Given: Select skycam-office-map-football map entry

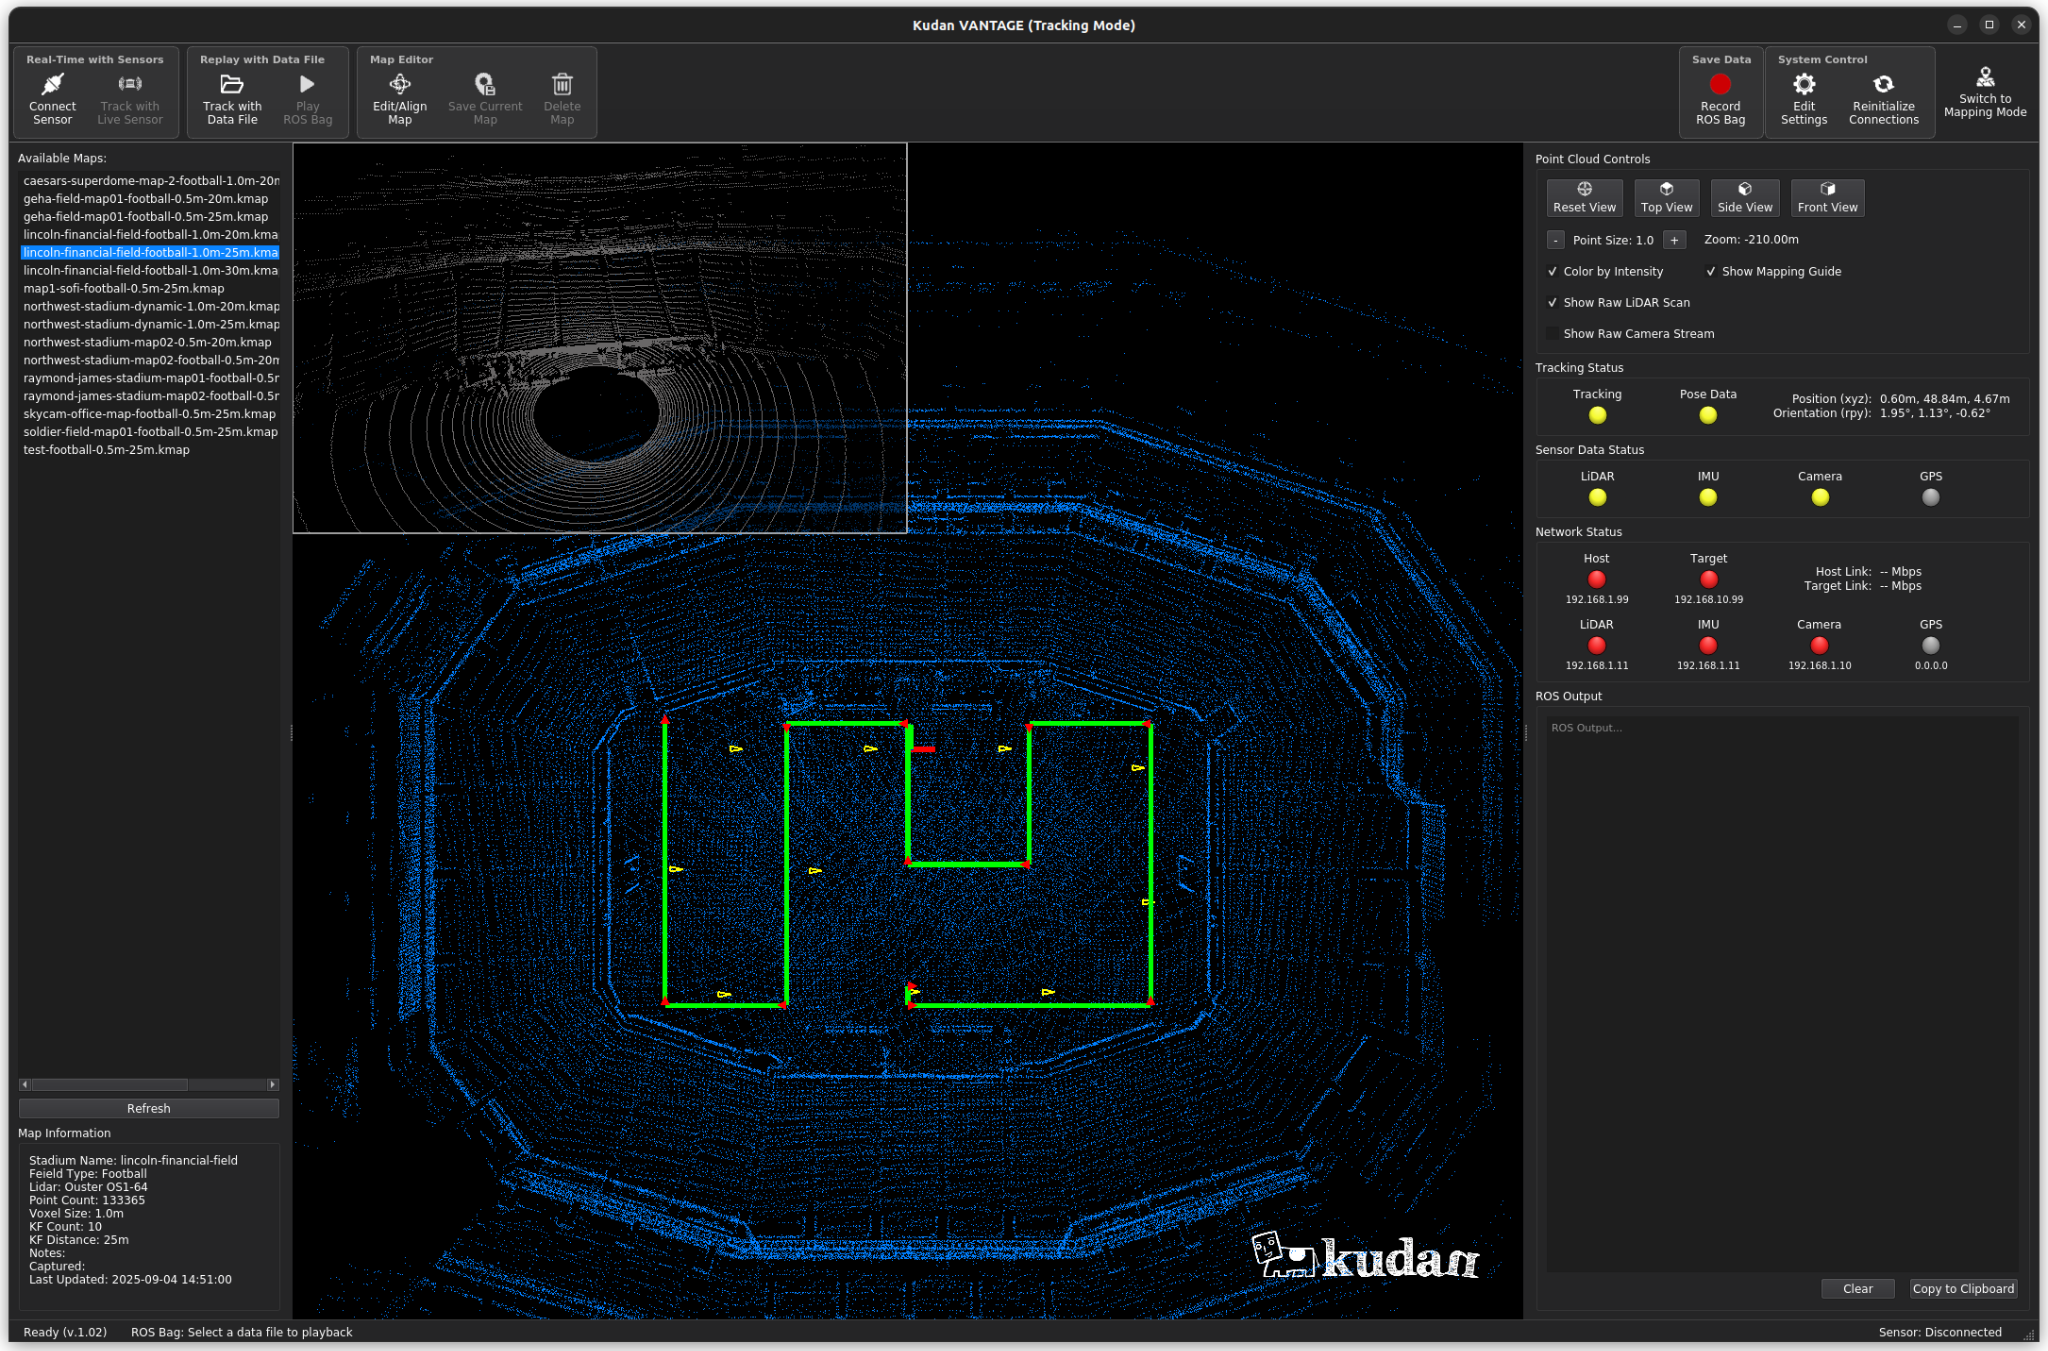Looking at the screenshot, I should point(149,414).
